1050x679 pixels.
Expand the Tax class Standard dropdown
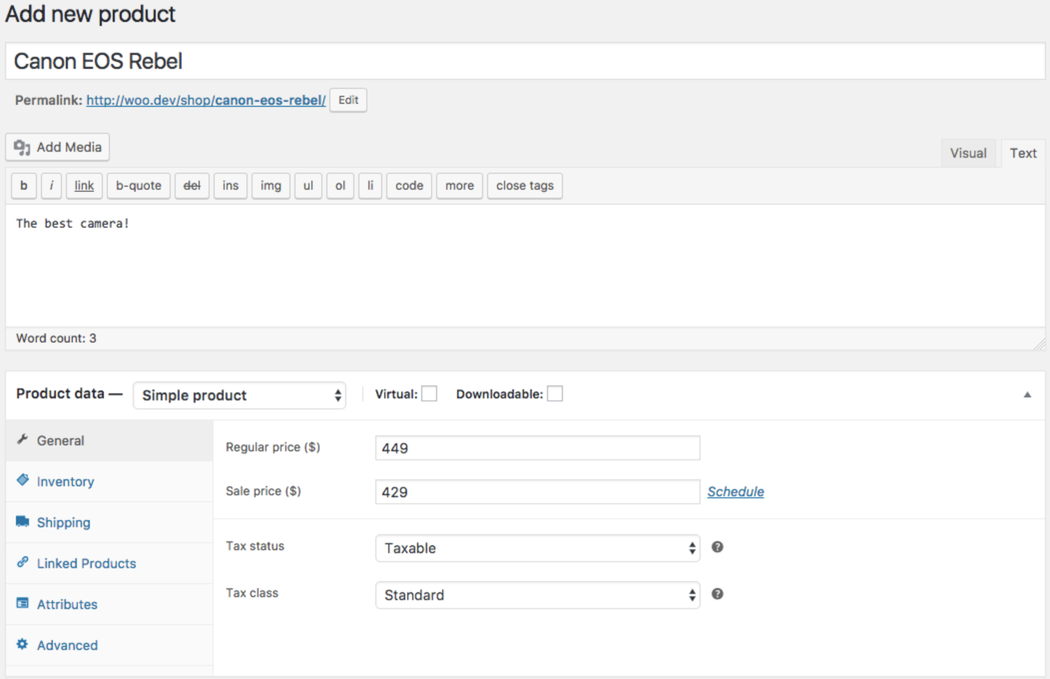(537, 595)
